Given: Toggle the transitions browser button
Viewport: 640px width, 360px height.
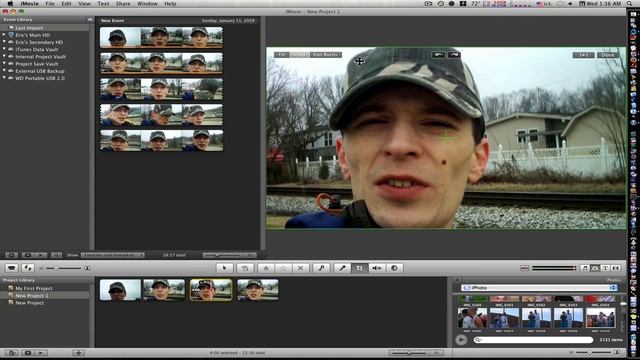Looking at the screenshot, I should 616,268.
